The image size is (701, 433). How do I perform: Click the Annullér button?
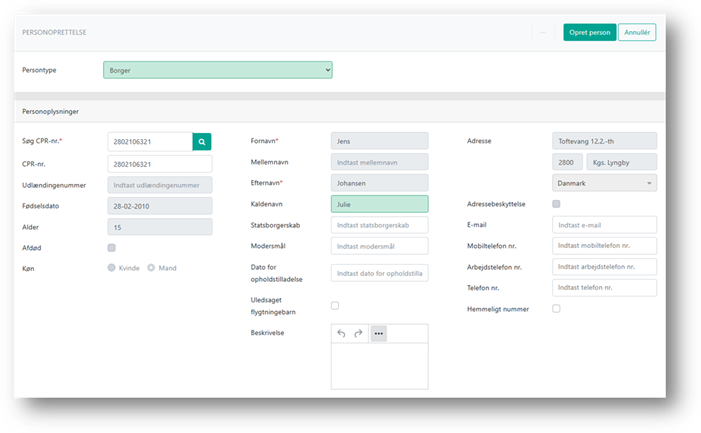click(637, 32)
